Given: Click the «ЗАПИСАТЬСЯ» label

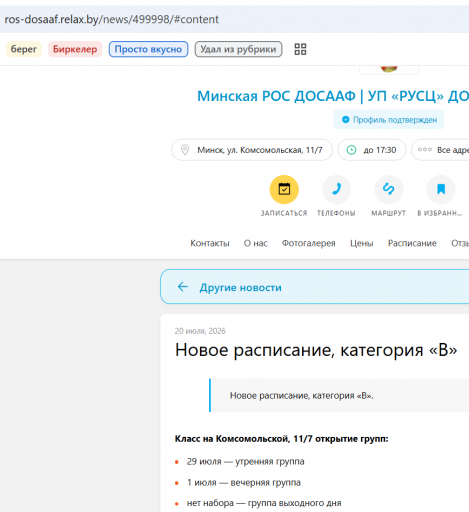Looking at the screenshot, I should tap(284, 213).
